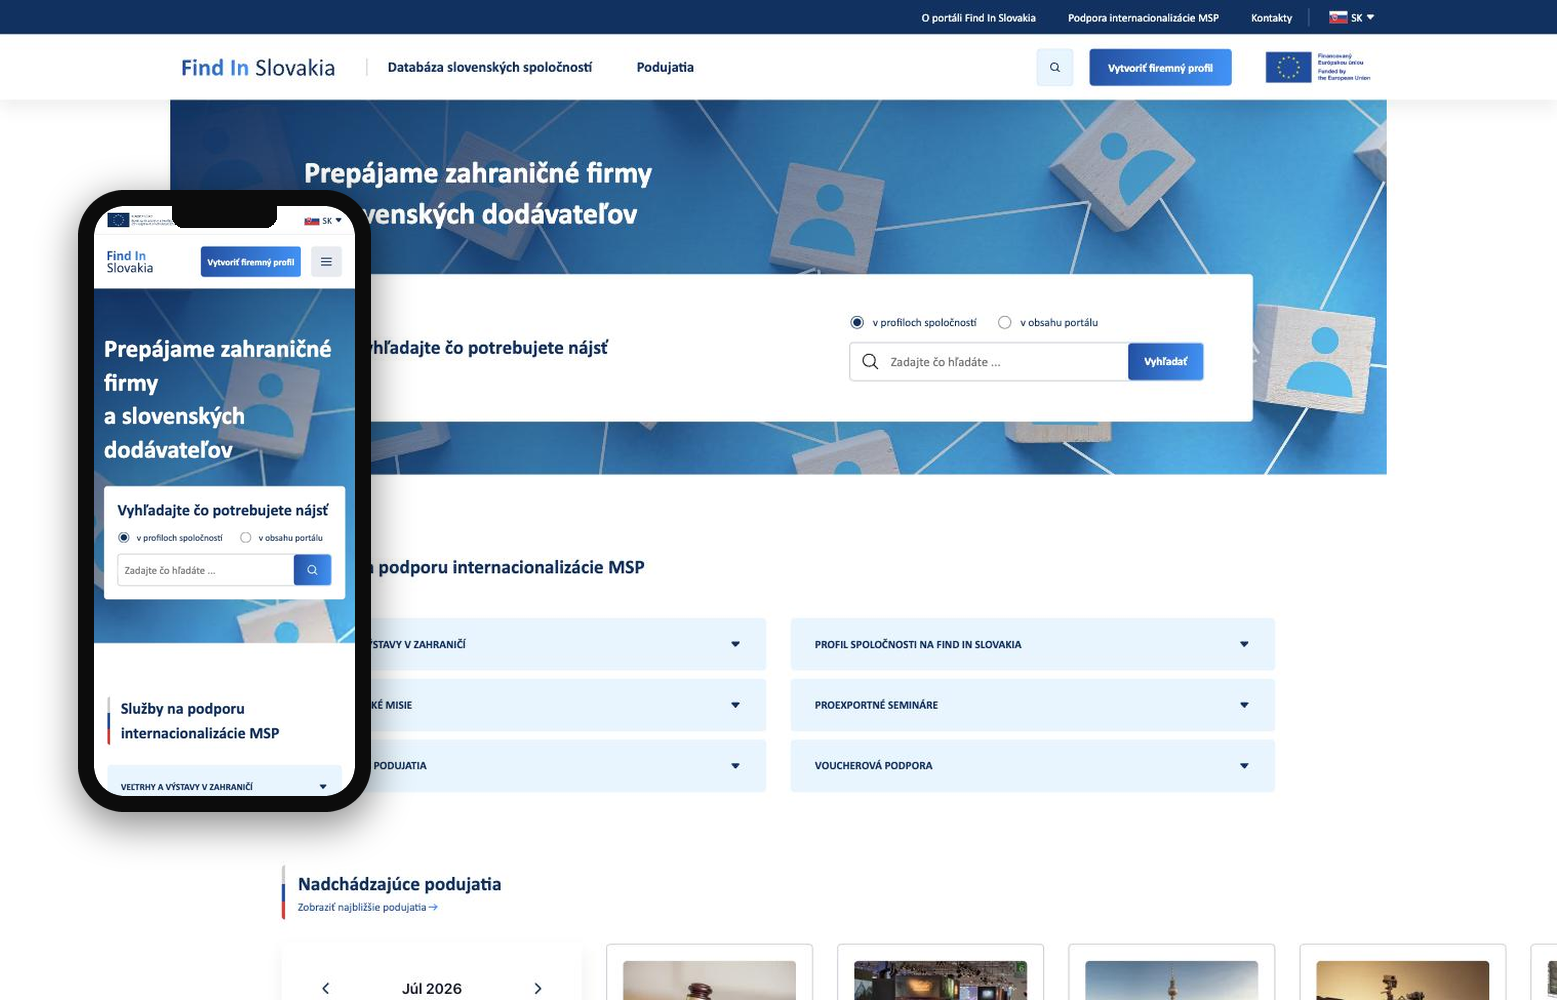Open 'O portáli Find In Slovakia' top link

[x=979, y=18]
